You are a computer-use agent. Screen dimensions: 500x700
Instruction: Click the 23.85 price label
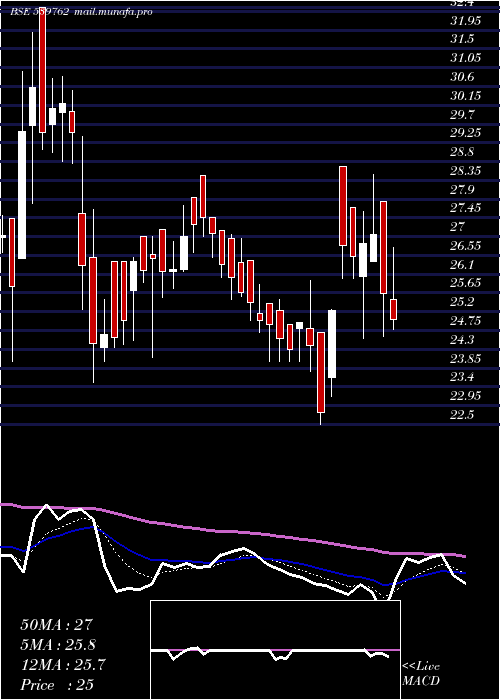[x=465, y=358]
